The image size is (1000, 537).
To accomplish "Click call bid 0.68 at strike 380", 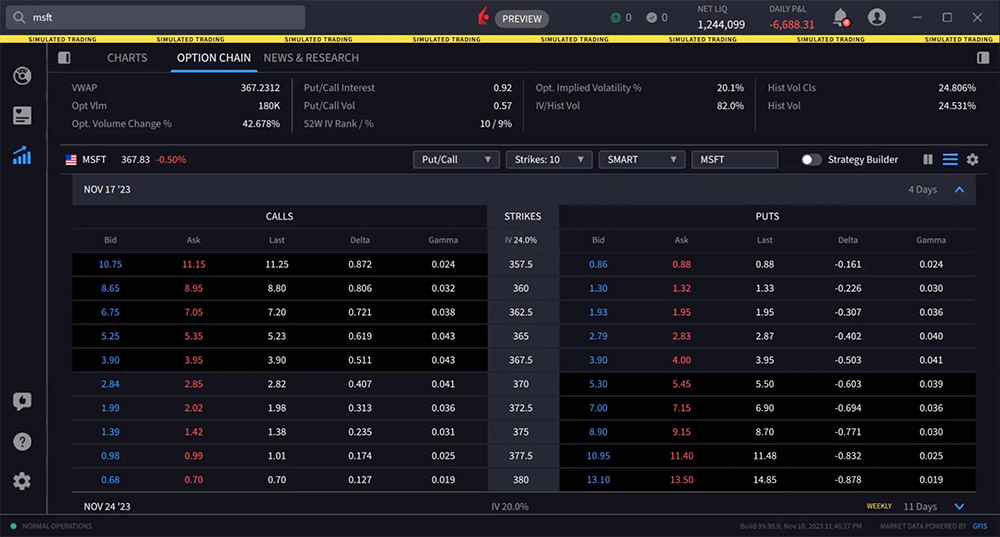I will pos(110,480).
